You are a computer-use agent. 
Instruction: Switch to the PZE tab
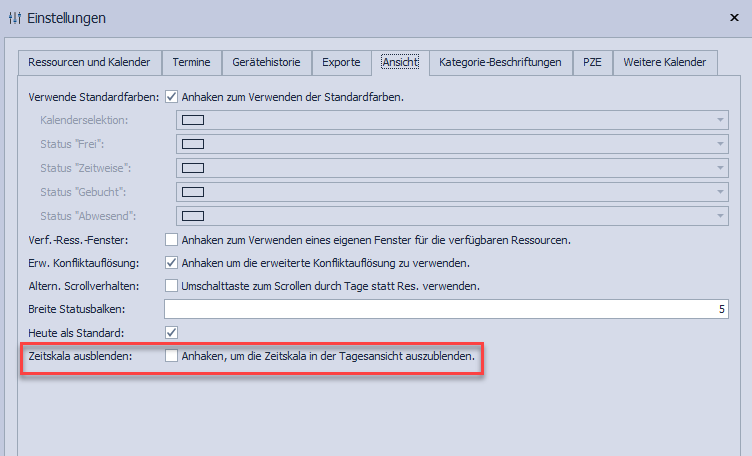coord(592,62)
